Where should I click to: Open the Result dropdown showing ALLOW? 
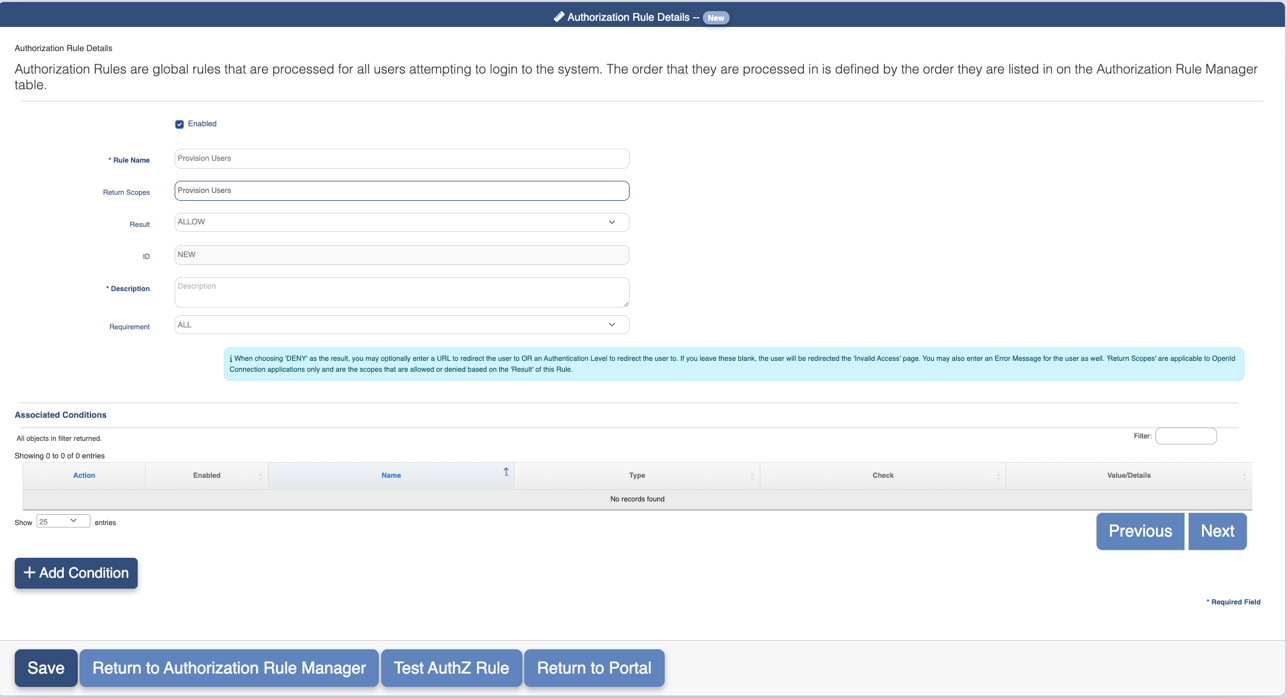click(402, 222)
